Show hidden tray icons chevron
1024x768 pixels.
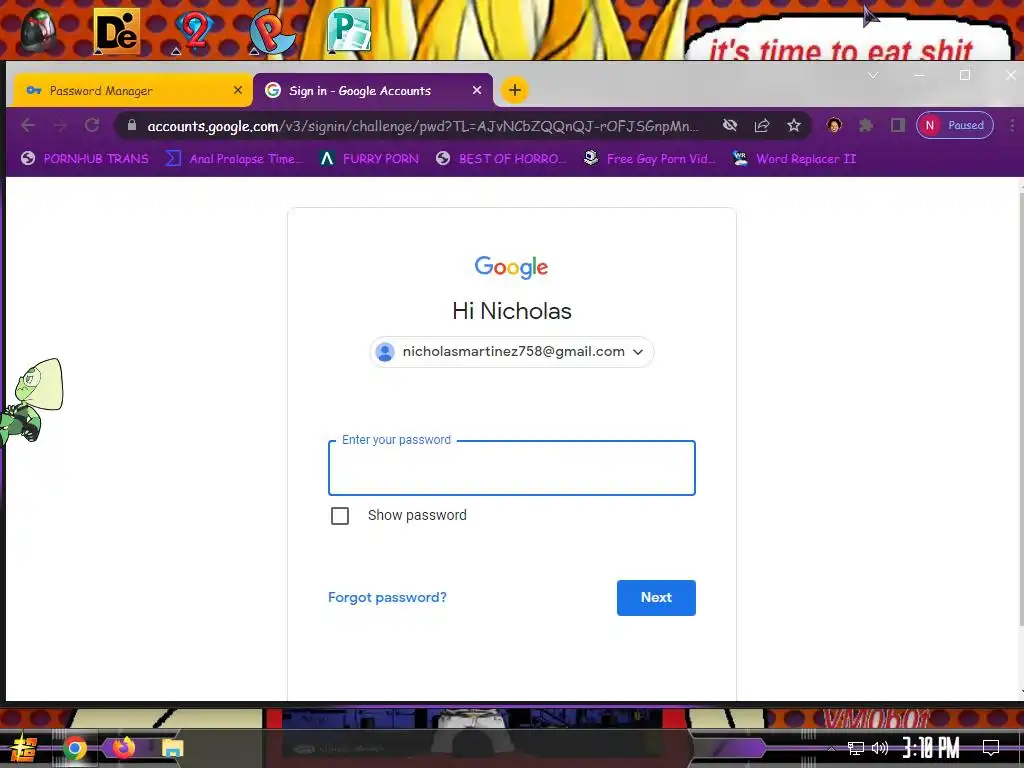point(831,748)
